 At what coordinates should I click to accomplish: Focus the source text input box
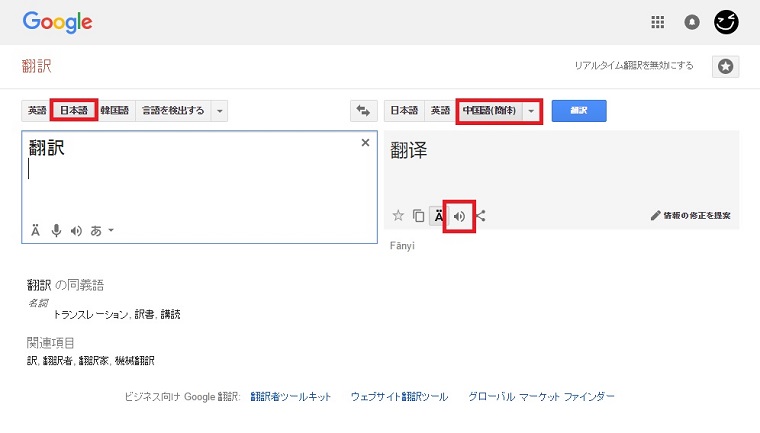(199, 187)
